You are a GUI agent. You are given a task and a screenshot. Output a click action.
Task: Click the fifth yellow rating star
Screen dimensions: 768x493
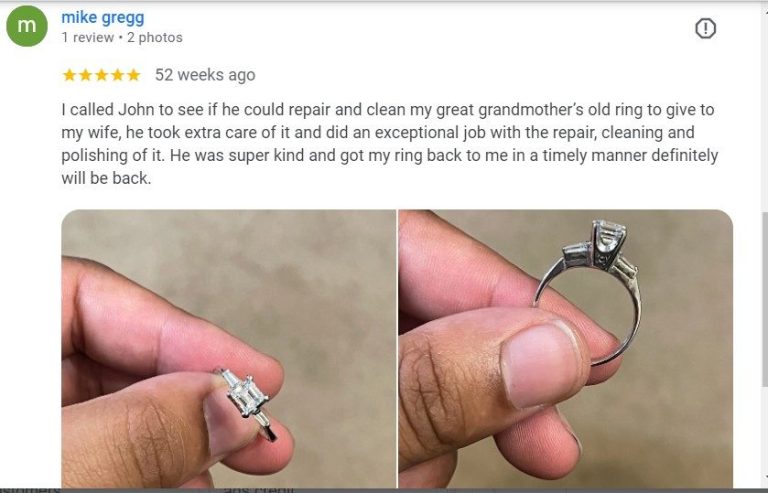[x=133, y=75]
